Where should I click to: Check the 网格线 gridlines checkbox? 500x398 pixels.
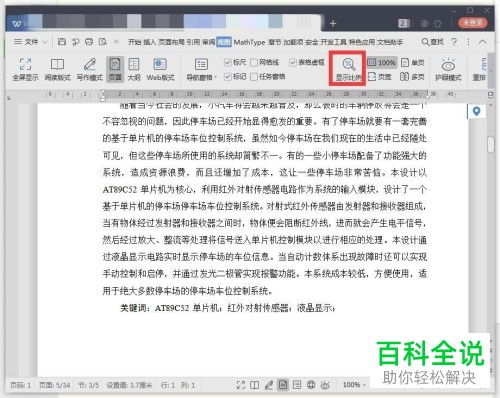254,62
